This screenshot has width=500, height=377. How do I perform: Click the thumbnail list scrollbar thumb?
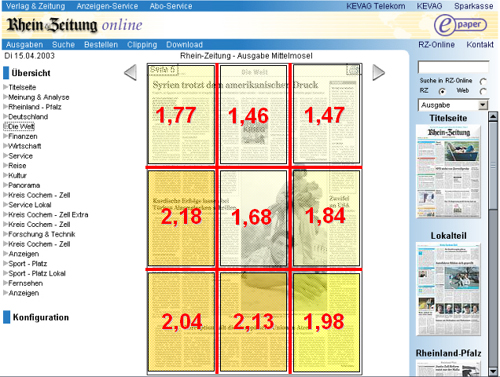coord(493,165)
